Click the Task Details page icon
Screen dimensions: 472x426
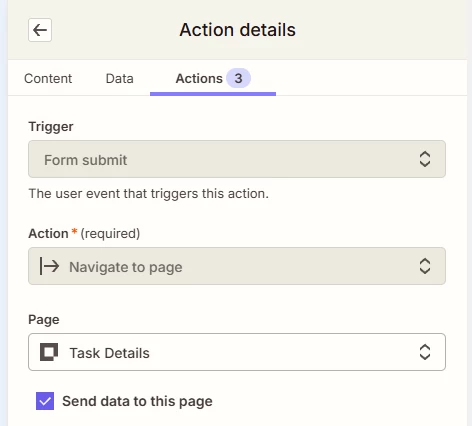coord(49,352)
